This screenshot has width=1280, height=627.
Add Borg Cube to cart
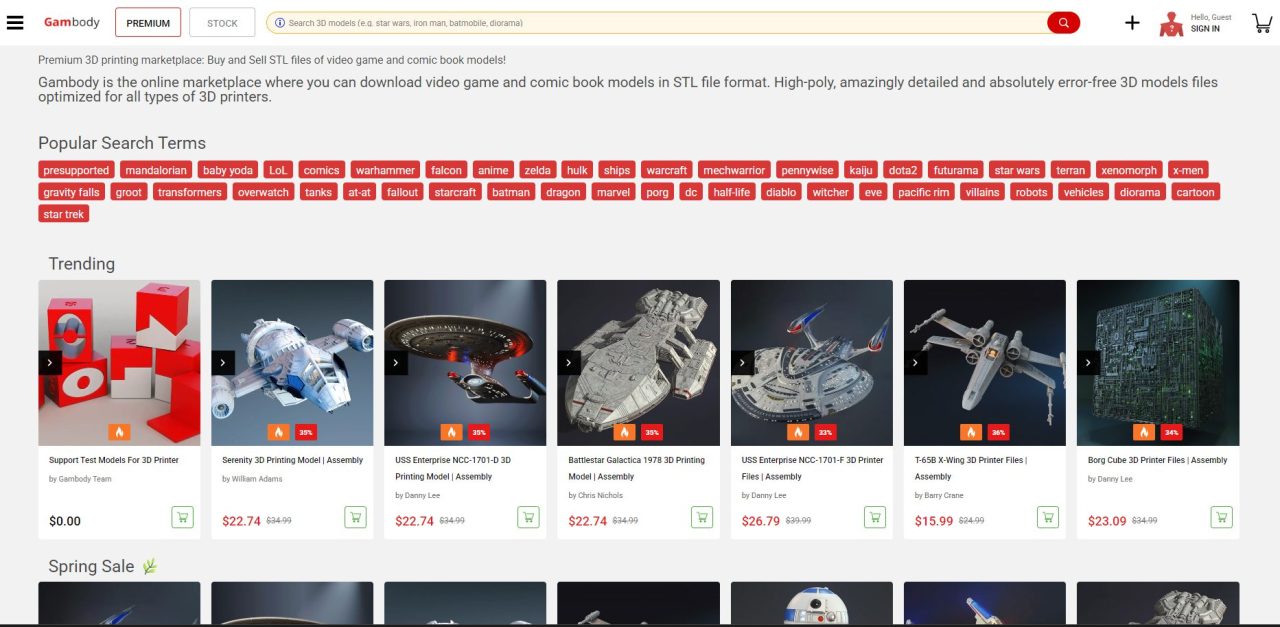1221,517
